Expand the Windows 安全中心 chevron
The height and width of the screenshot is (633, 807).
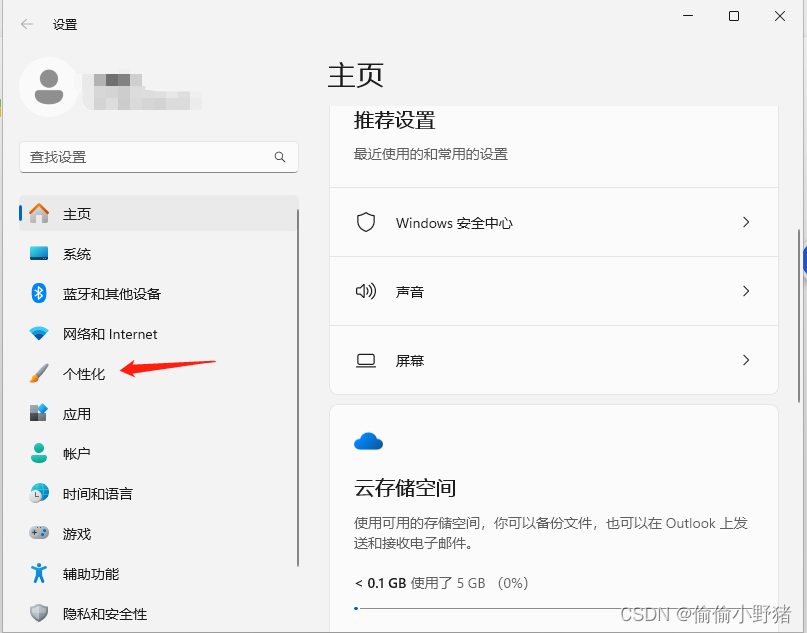click(x=746, y=222)
